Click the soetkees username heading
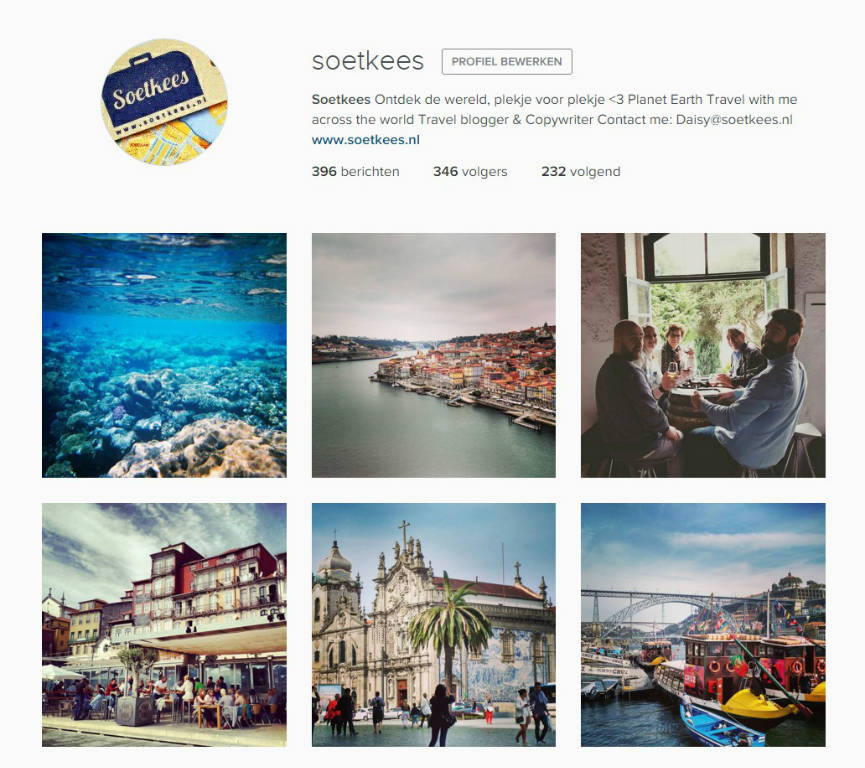This screenshot has height=768, width=865. (x=367, y=61)
